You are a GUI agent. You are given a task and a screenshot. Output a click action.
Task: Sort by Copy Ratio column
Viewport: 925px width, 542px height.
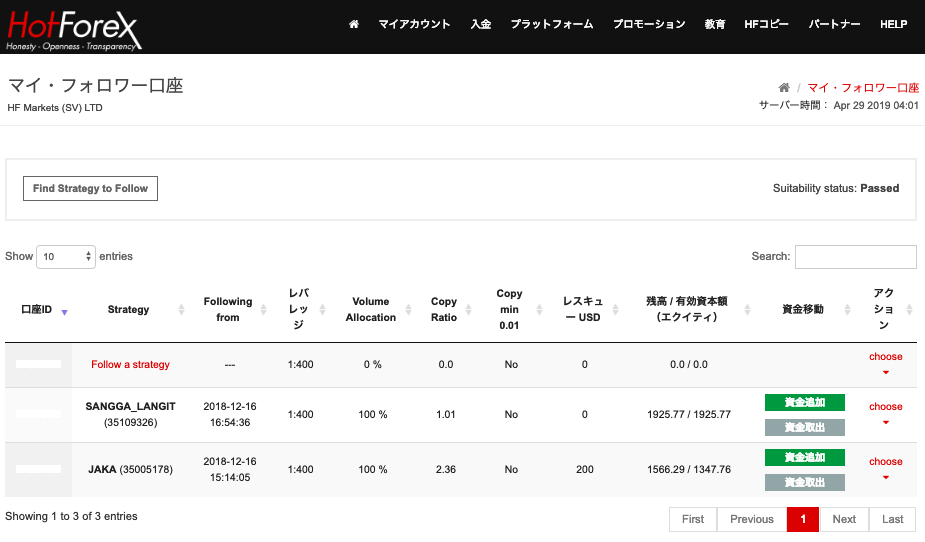click(468, 310)
